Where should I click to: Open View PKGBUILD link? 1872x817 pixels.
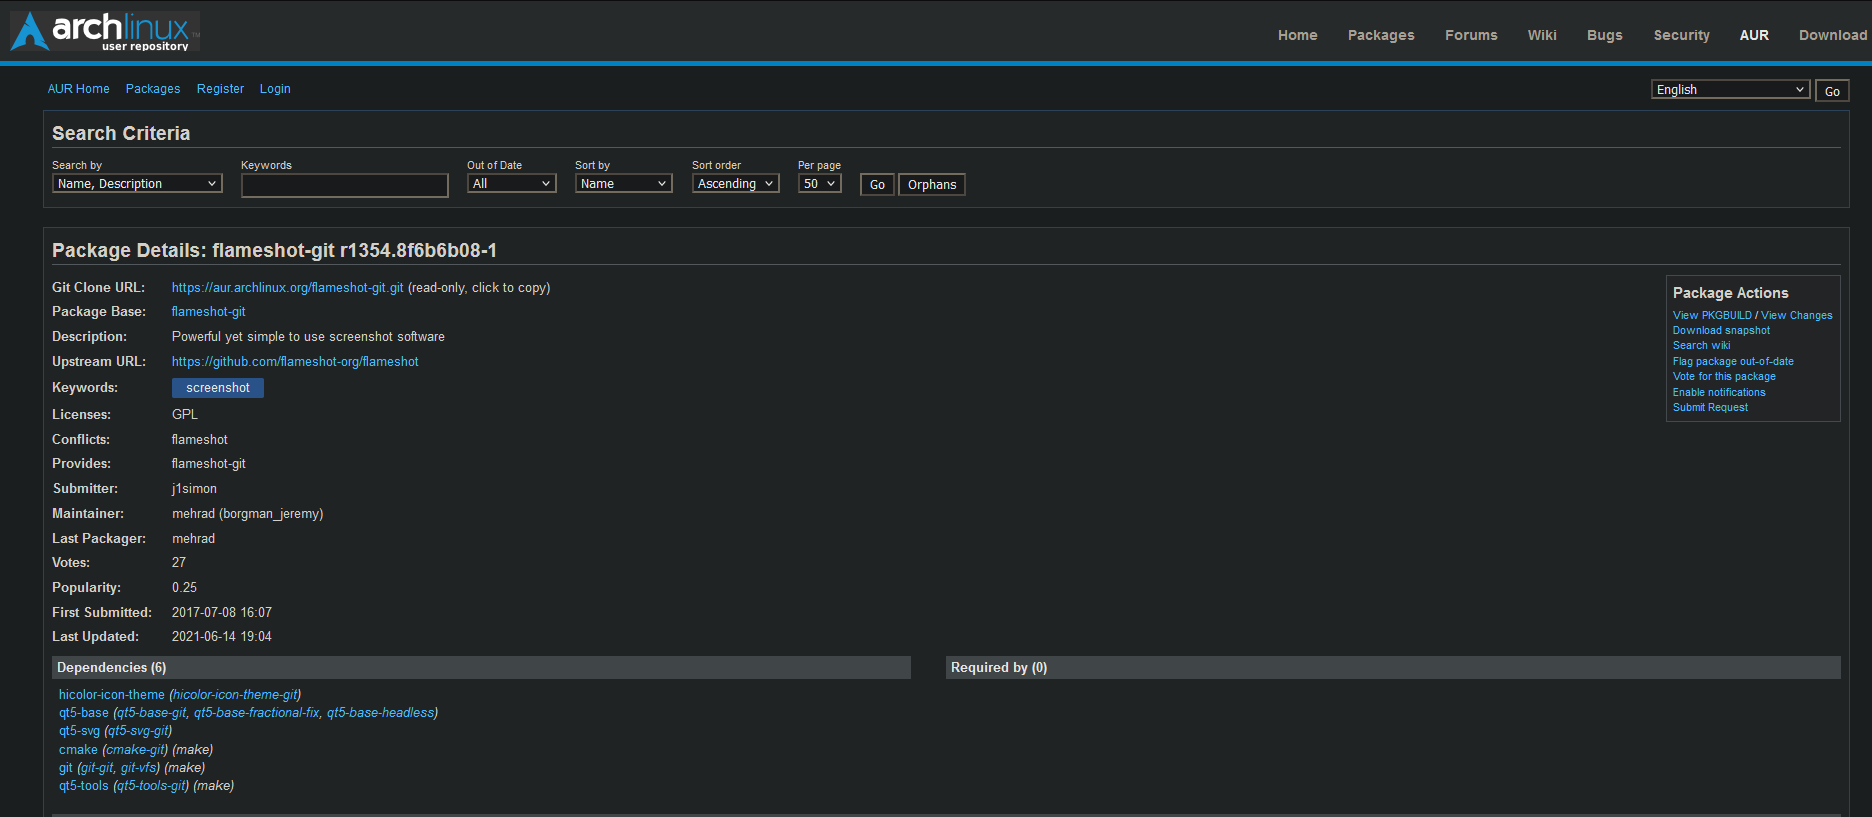point(1712,315)
